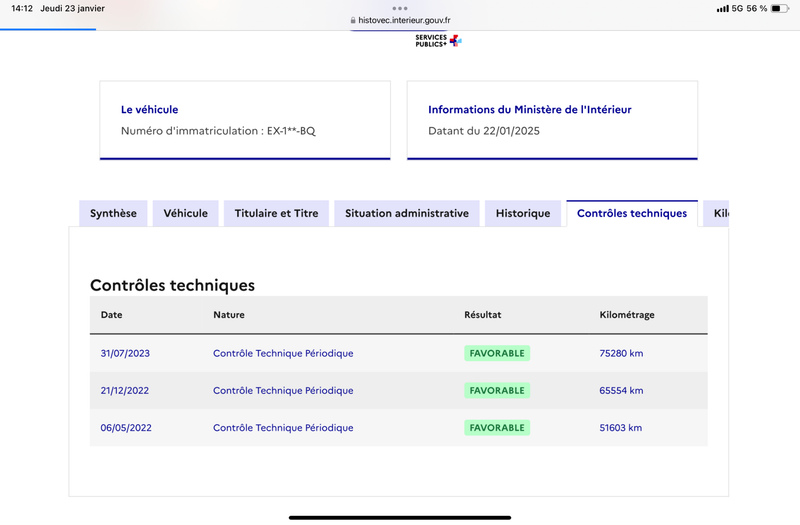Image resolution: width=800 pixels, height=525 pixels.
Task: Switch to the Véhicule tab
Action: tap(186, 213)
